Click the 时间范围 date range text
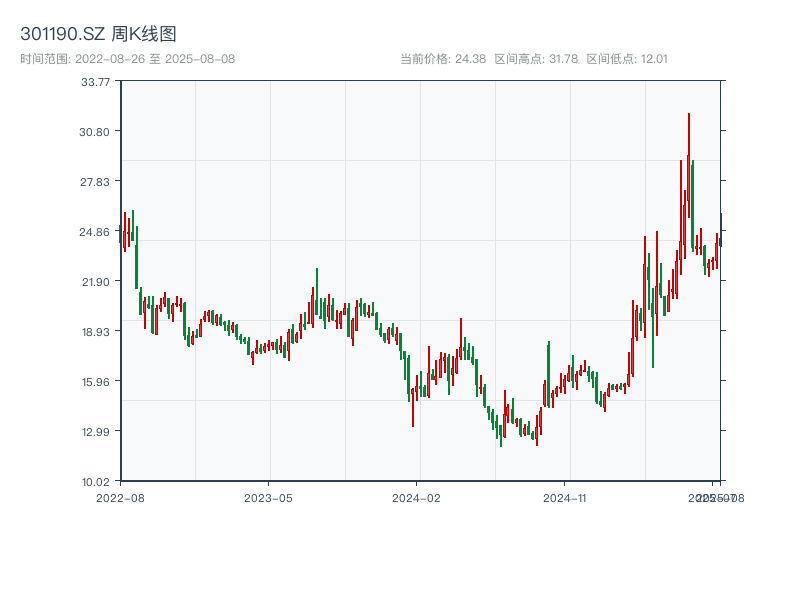 click(x=127, y=59)
